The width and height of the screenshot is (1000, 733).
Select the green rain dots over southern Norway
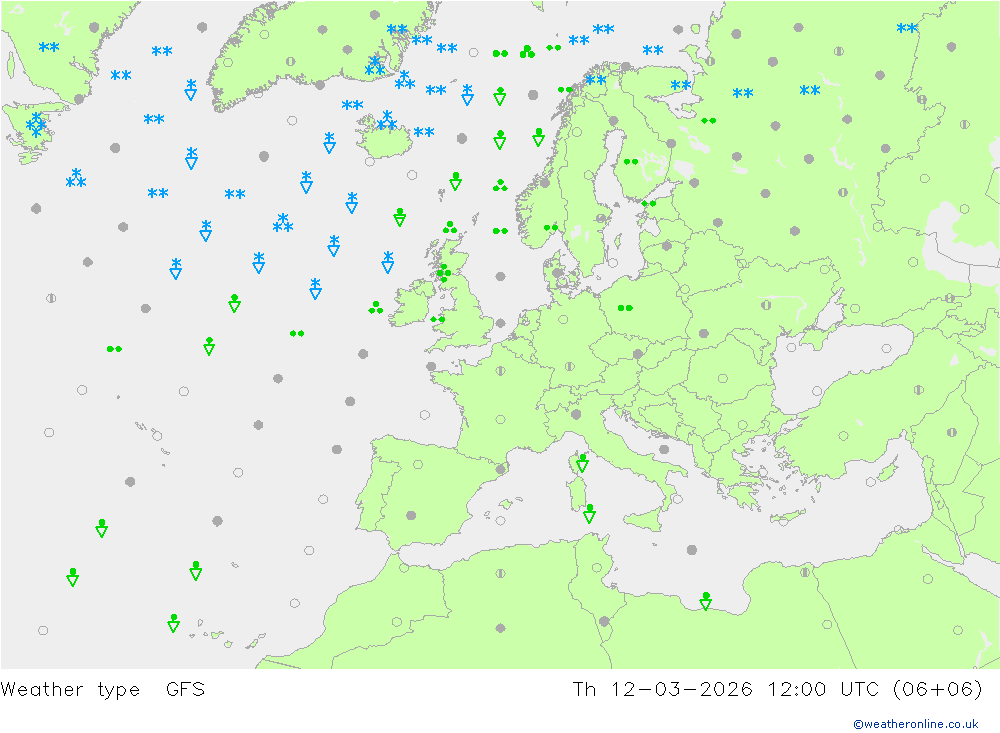tap(551, 228)
